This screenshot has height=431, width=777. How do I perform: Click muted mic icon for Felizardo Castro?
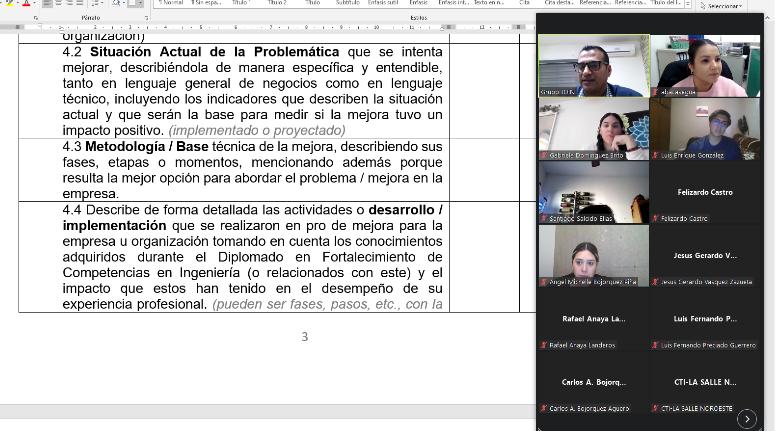coord(655,218)
